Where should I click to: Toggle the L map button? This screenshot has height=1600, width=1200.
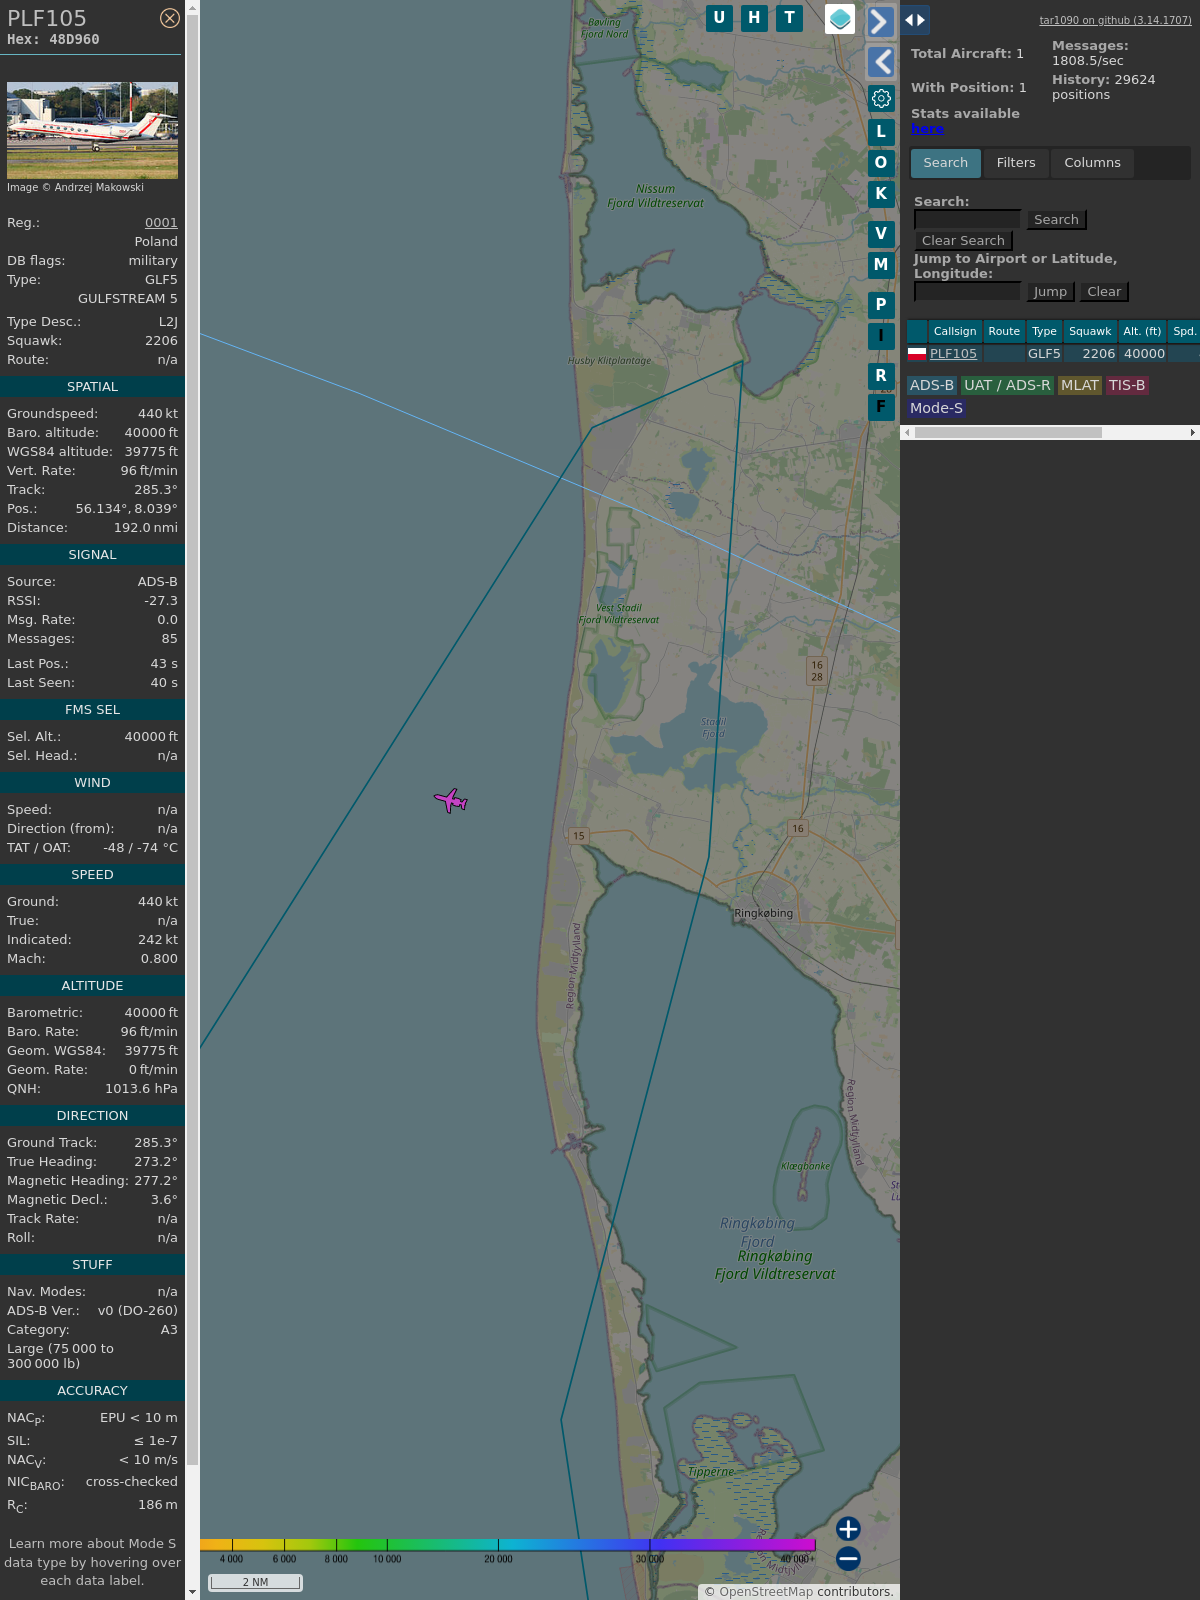click(x=881, y=132)
